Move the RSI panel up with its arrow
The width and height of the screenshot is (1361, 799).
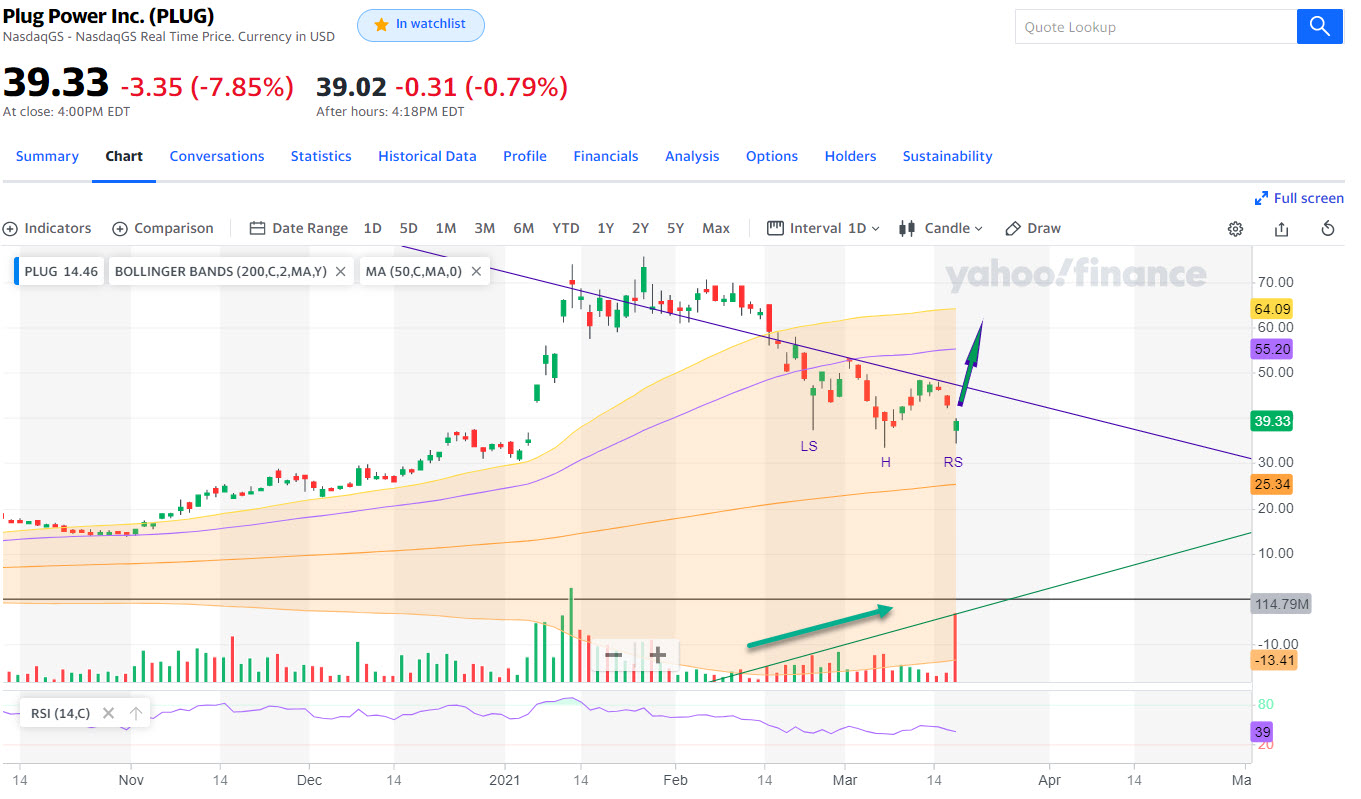[x=134, y=713]
